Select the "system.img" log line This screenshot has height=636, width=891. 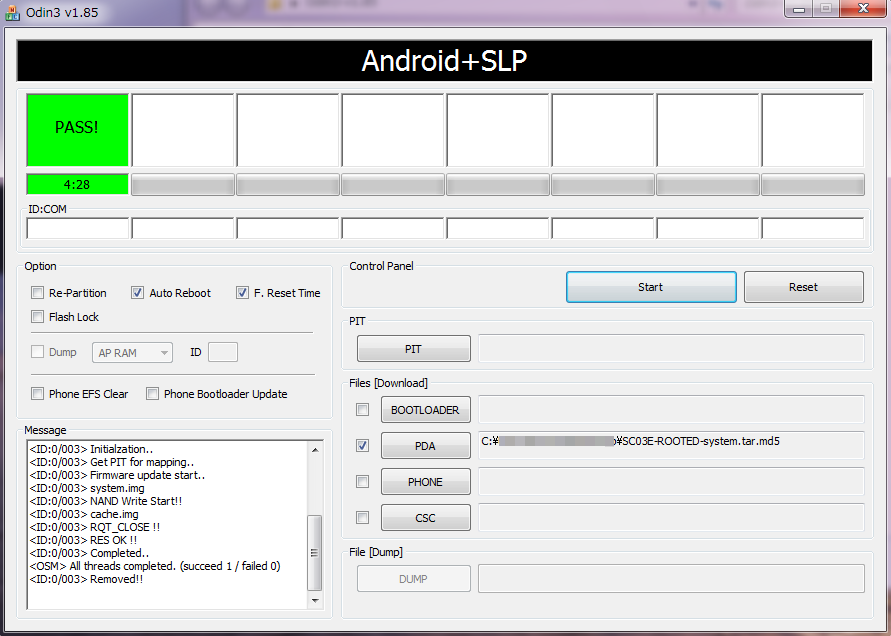pyautogui.click(x=87, y=488)
